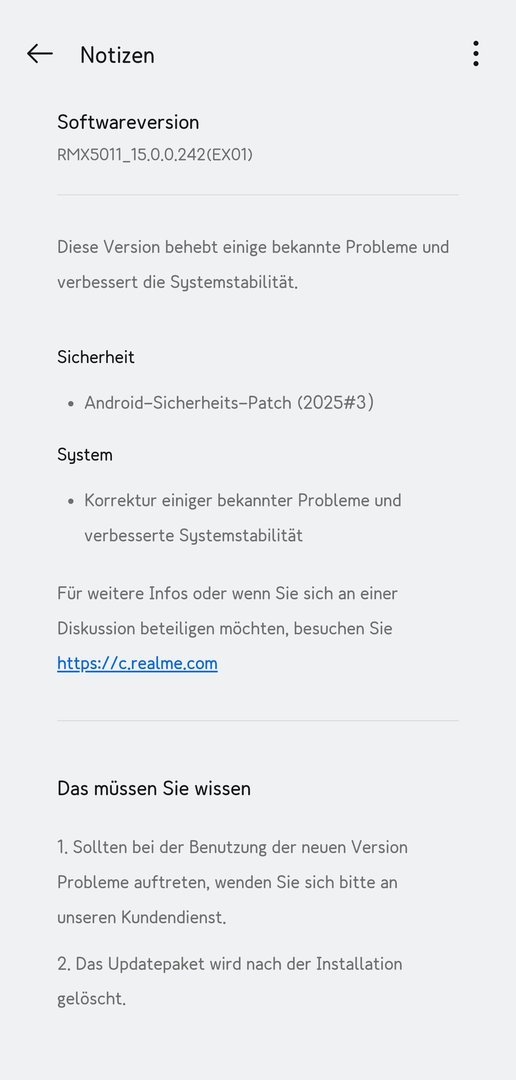Tap the back arrow icon

[40, 54]
